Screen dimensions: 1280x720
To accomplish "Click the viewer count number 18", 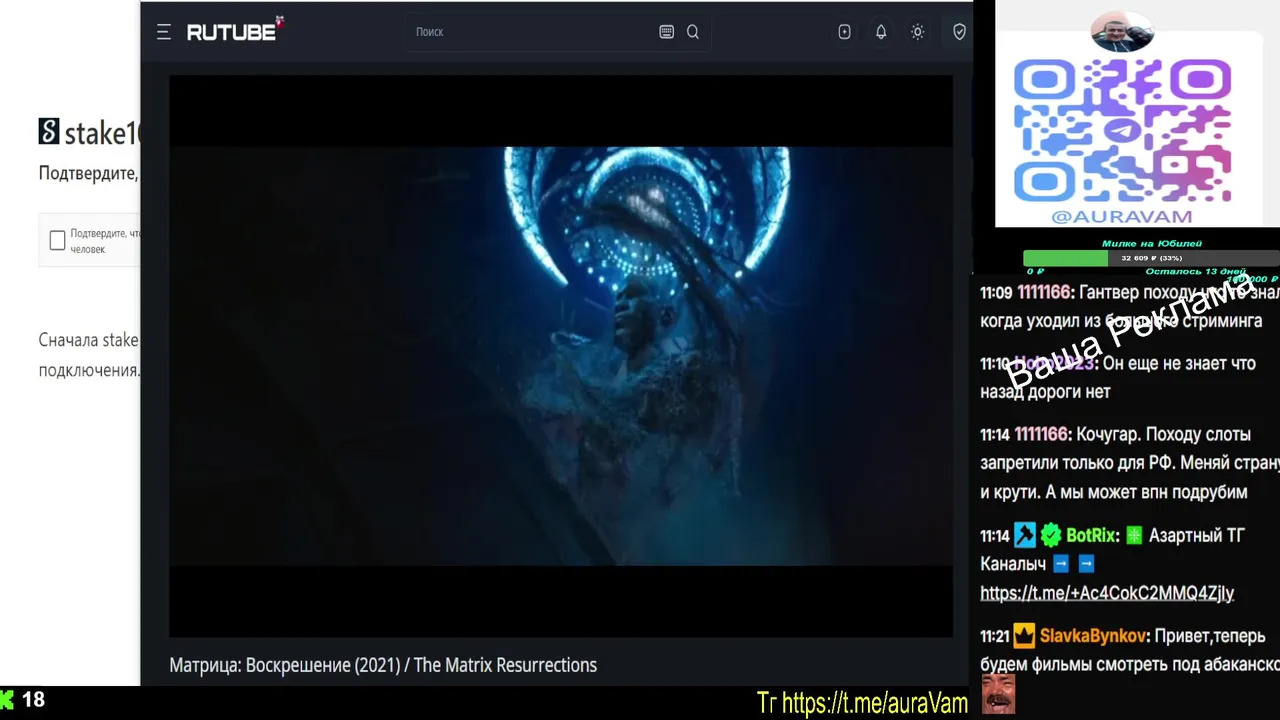I will pyautogui.click(x=34, y=700).
